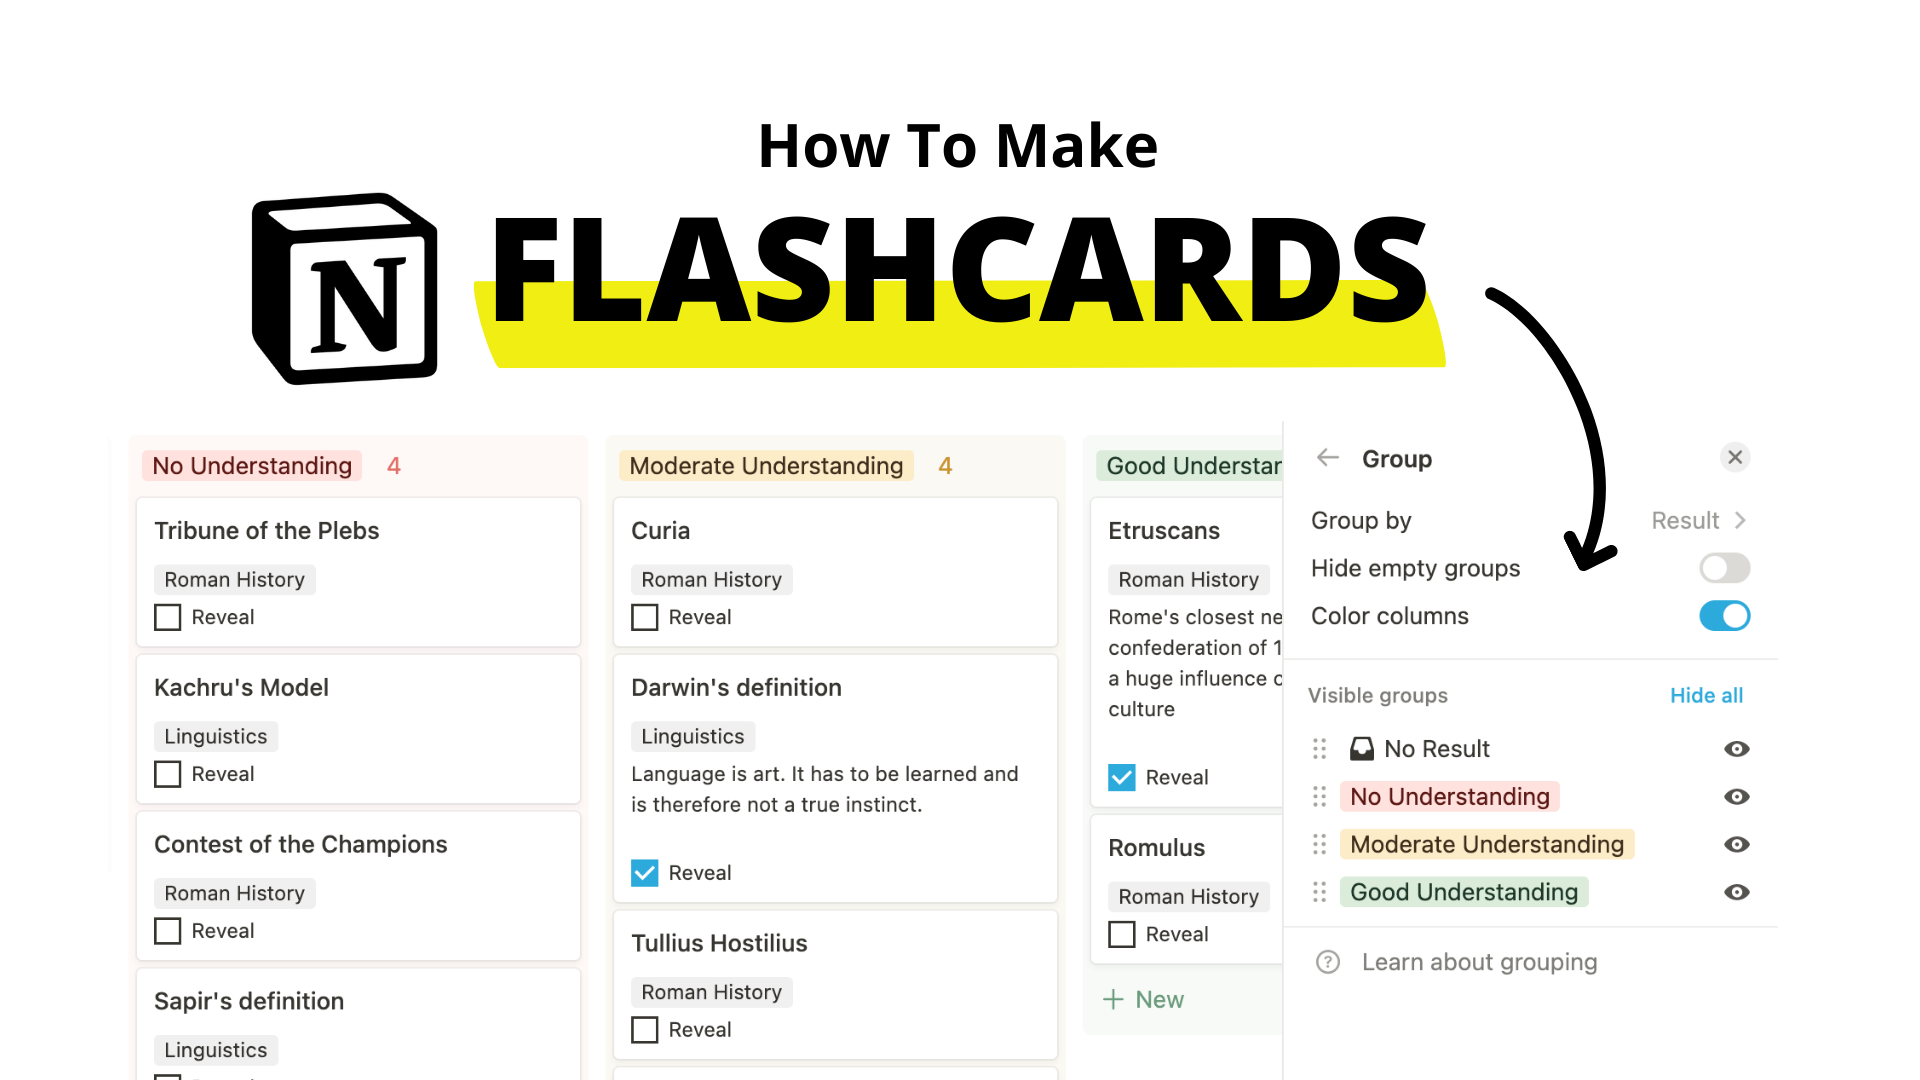Click the No Understanding color label swatch

1451,796
